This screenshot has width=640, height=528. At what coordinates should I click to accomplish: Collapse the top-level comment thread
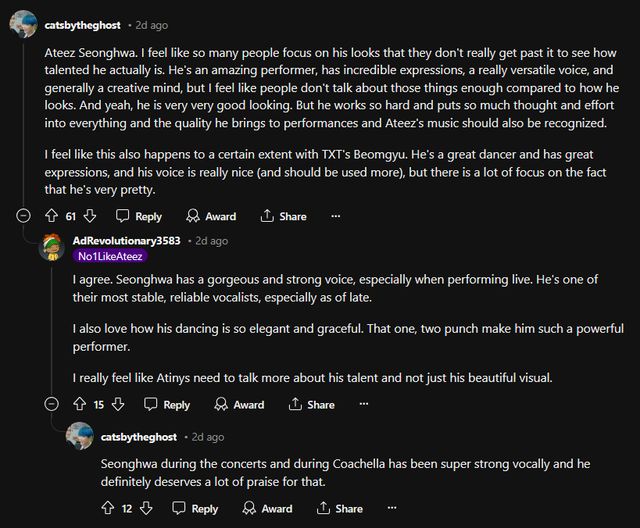point(24,216)
